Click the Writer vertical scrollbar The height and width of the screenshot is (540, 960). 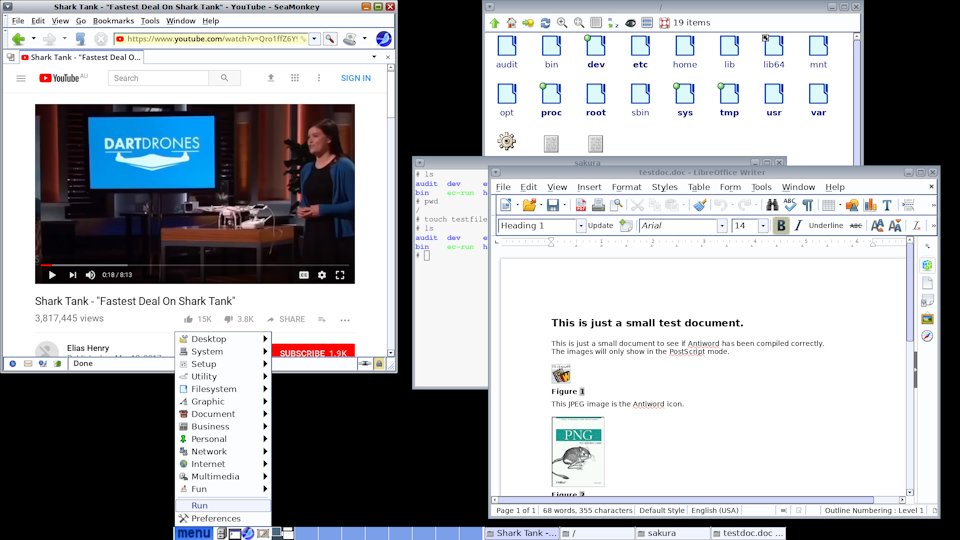point(910,366)
